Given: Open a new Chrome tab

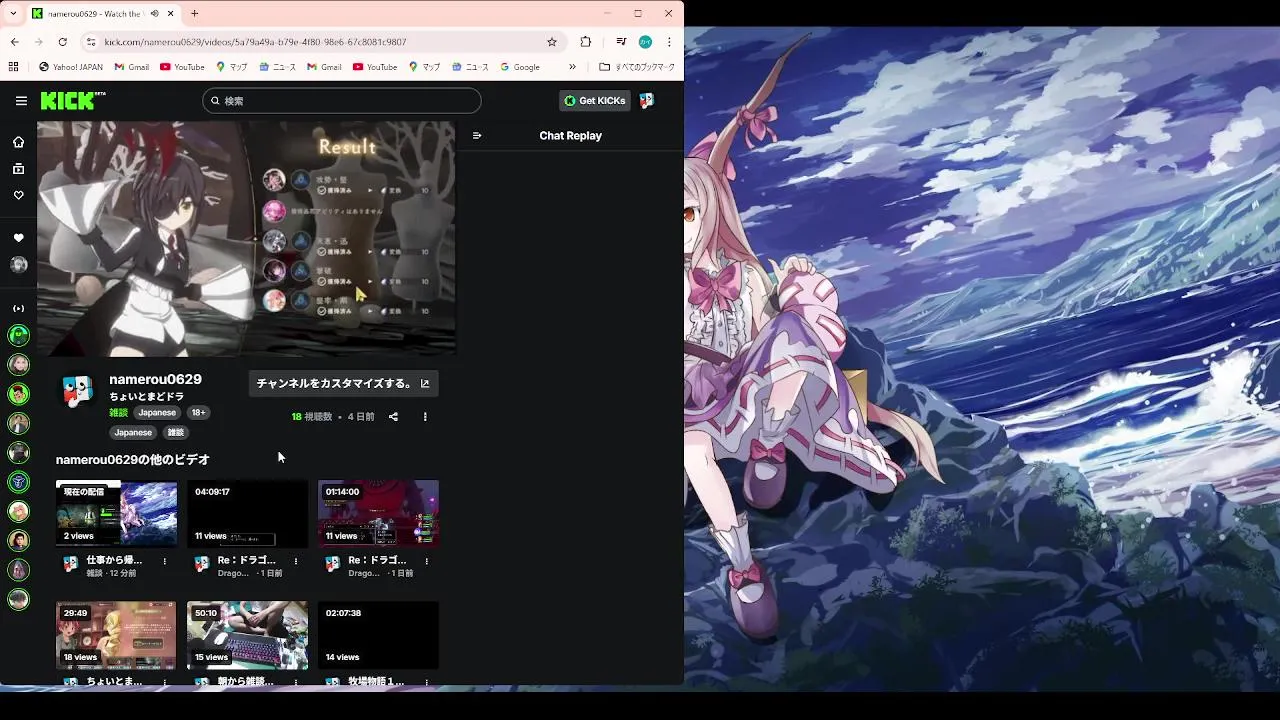Looking at the screenshot, I should pos(194,14).
